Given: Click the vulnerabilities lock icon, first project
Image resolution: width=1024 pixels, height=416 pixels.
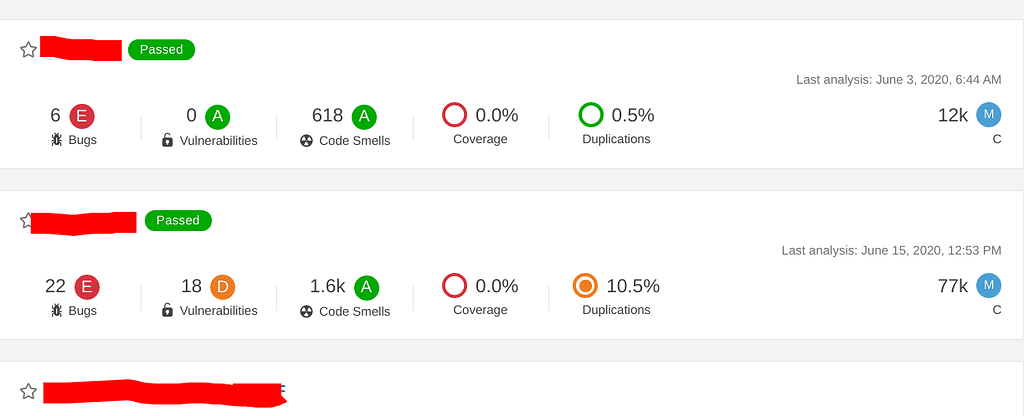Looking at the screenshot, I should [168, 140].
